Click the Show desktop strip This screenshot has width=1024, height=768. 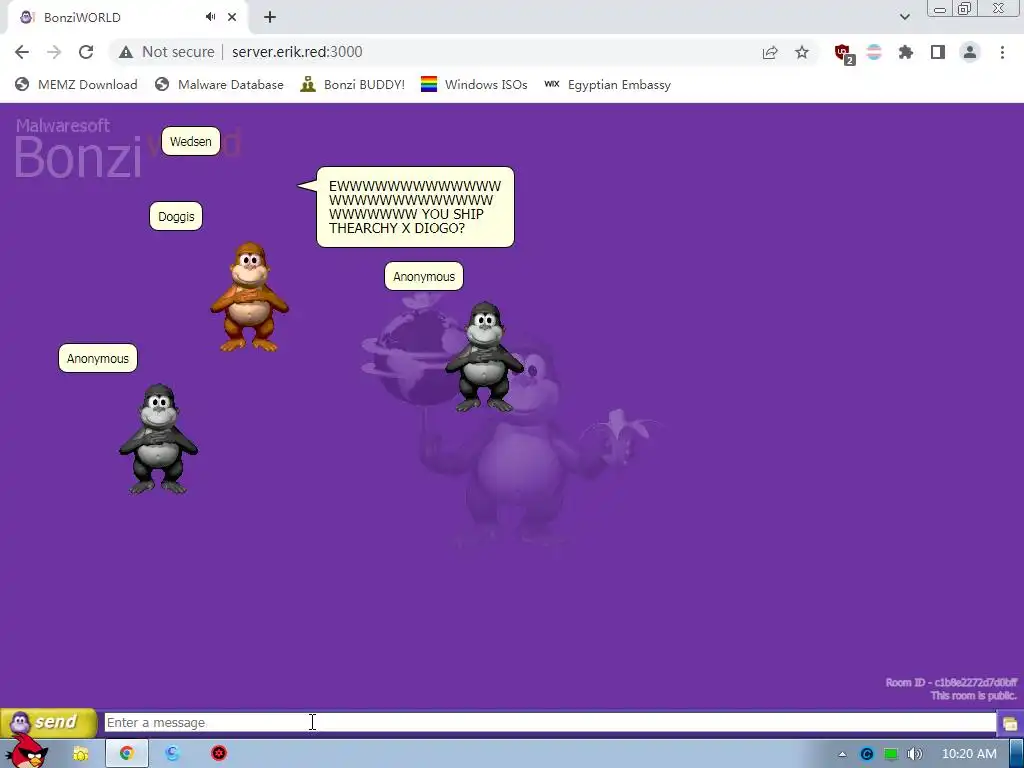tap(1017, 754)
